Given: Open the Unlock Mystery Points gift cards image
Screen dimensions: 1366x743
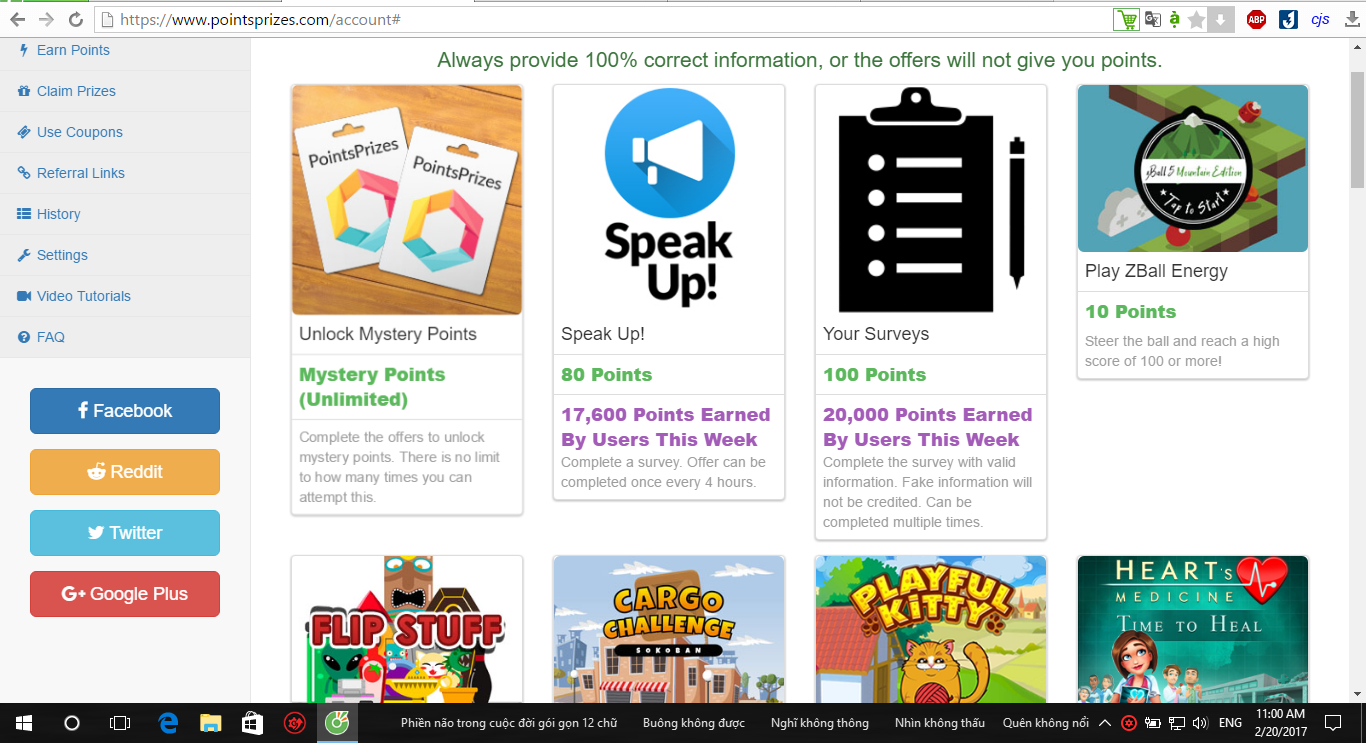Looking at the screenshot, I should 407,200.
